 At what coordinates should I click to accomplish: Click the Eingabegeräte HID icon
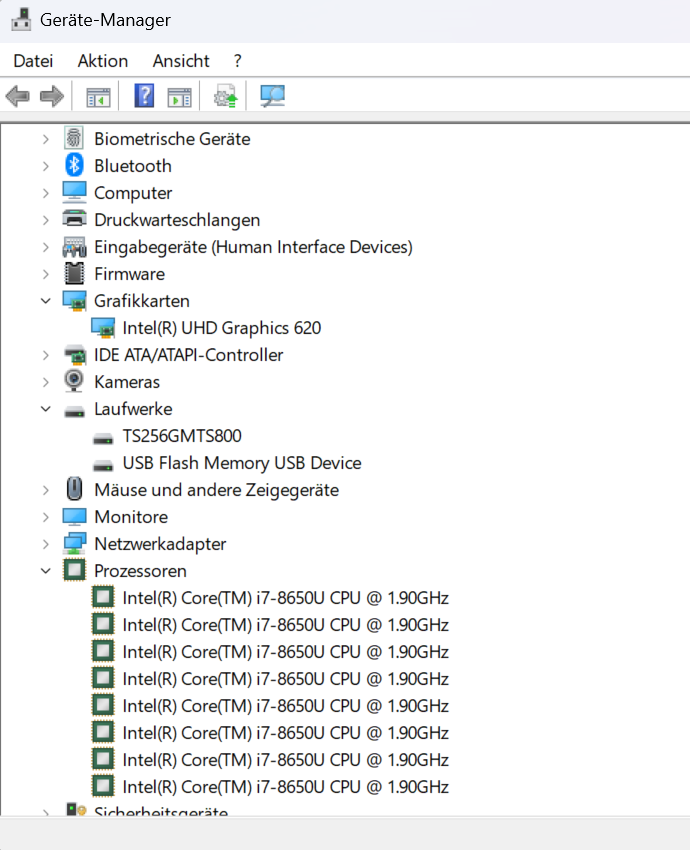click(74, 247)
